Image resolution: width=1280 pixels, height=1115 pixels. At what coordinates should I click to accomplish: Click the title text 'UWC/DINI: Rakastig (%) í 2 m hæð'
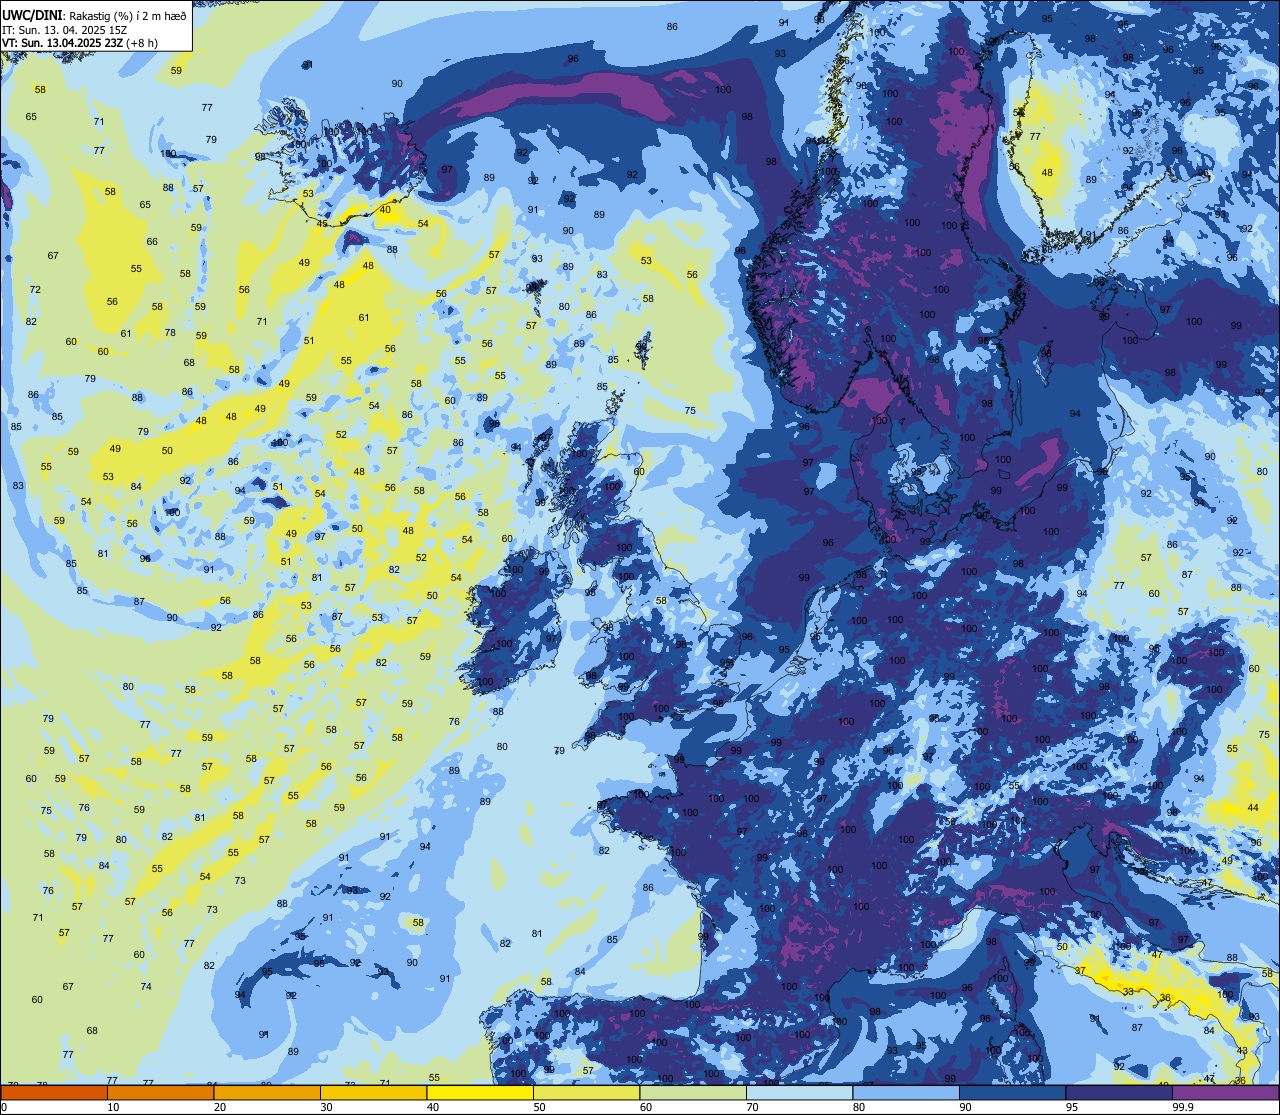[x=94, y=16]
